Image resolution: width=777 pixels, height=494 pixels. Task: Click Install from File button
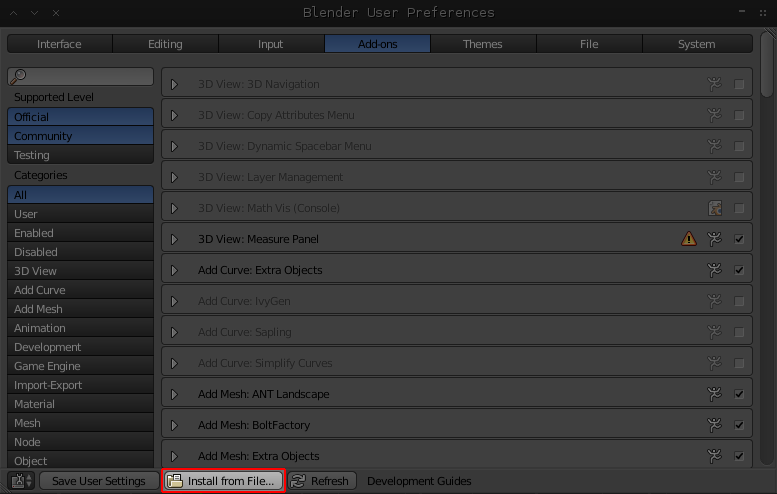coord(223,481)
